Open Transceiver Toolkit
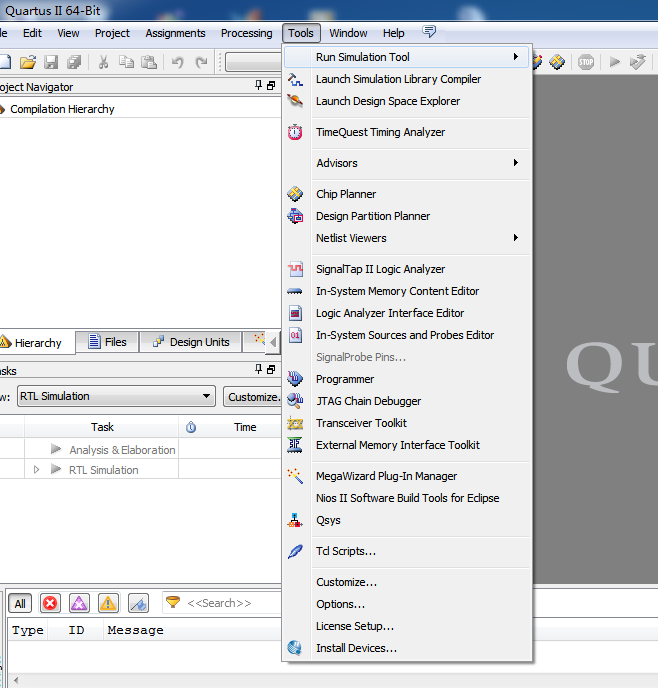Image resolution: width=658 pixels, height=688 pixels. 361,423
